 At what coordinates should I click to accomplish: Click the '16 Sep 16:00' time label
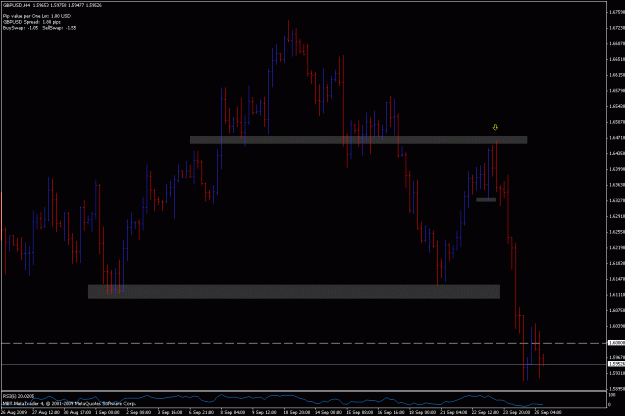coord(392,412)
